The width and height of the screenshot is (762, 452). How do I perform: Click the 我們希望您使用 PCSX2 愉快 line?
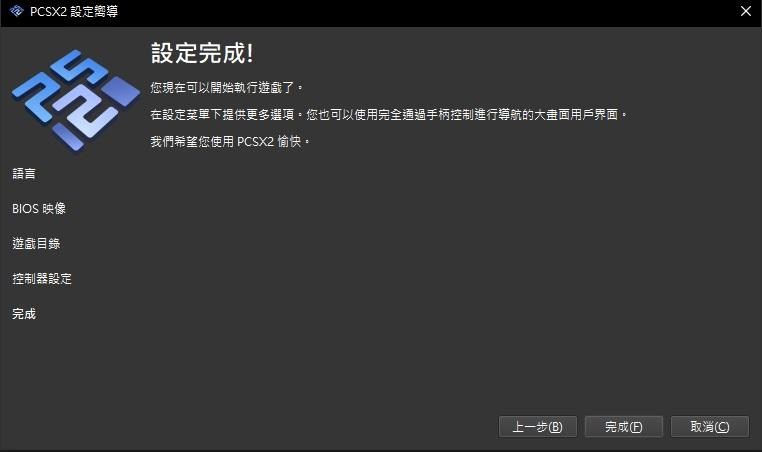tap(230, 141)
